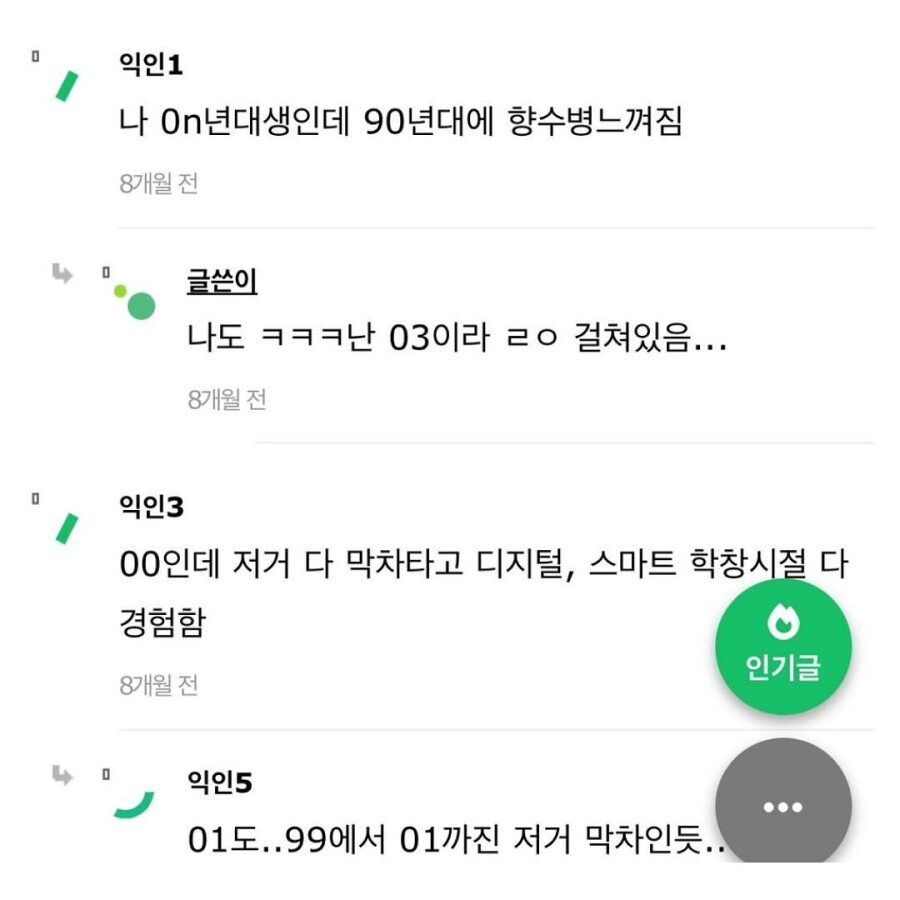Click the small badge icon beside 익인1
Image resolution: width=900 pixels, height=900 pixels.
[x=35, y=55]
